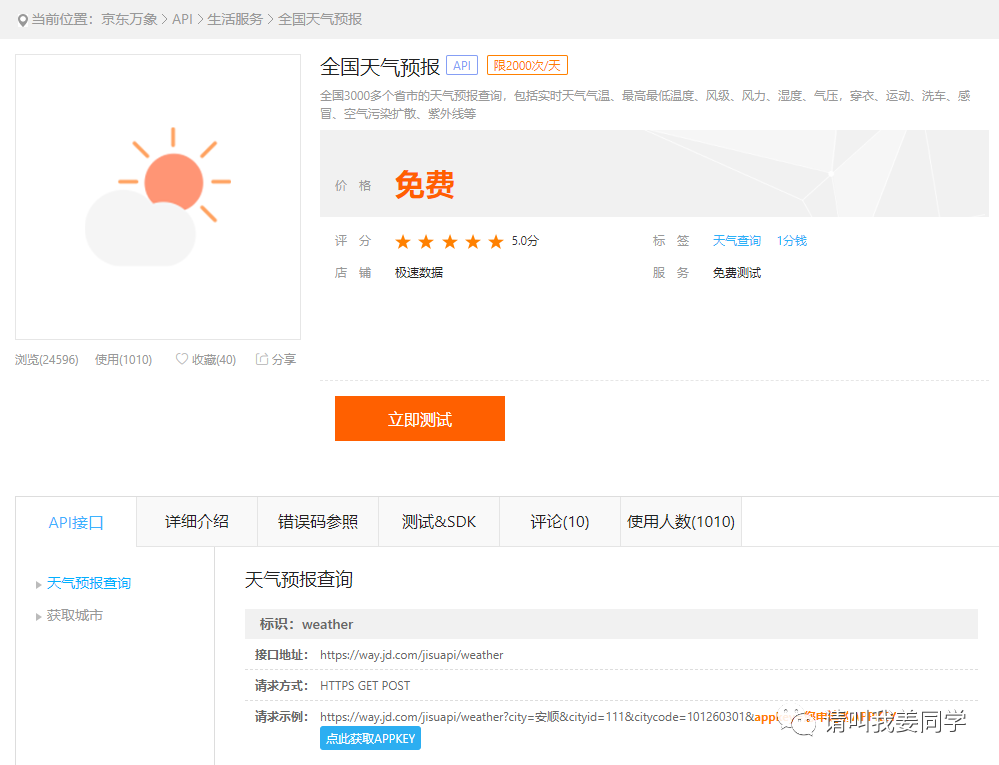
Task: Click the 免费测试 service text
Action: (737, 273)
